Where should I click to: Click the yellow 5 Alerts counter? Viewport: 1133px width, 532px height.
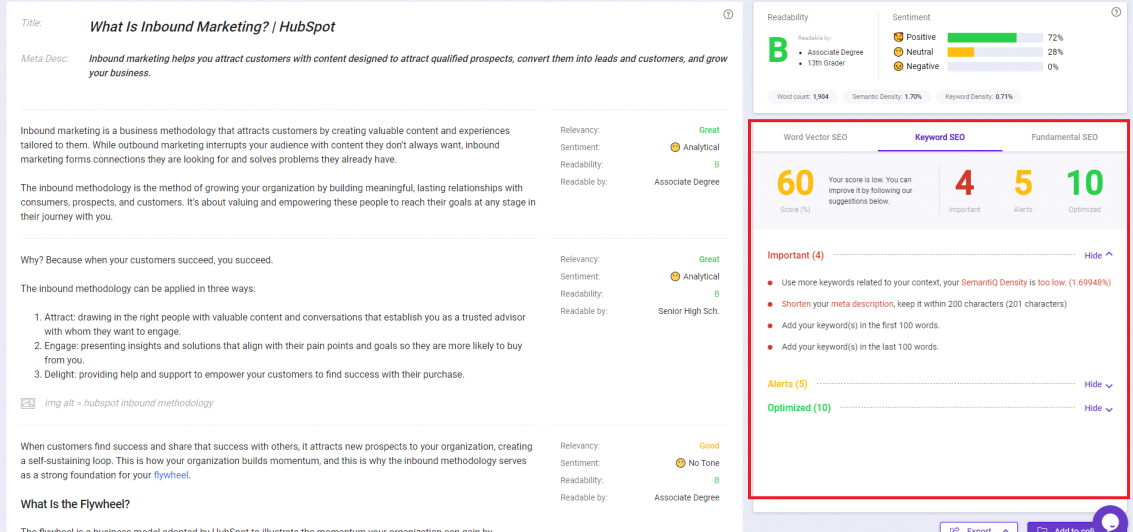coord(1023,184)
